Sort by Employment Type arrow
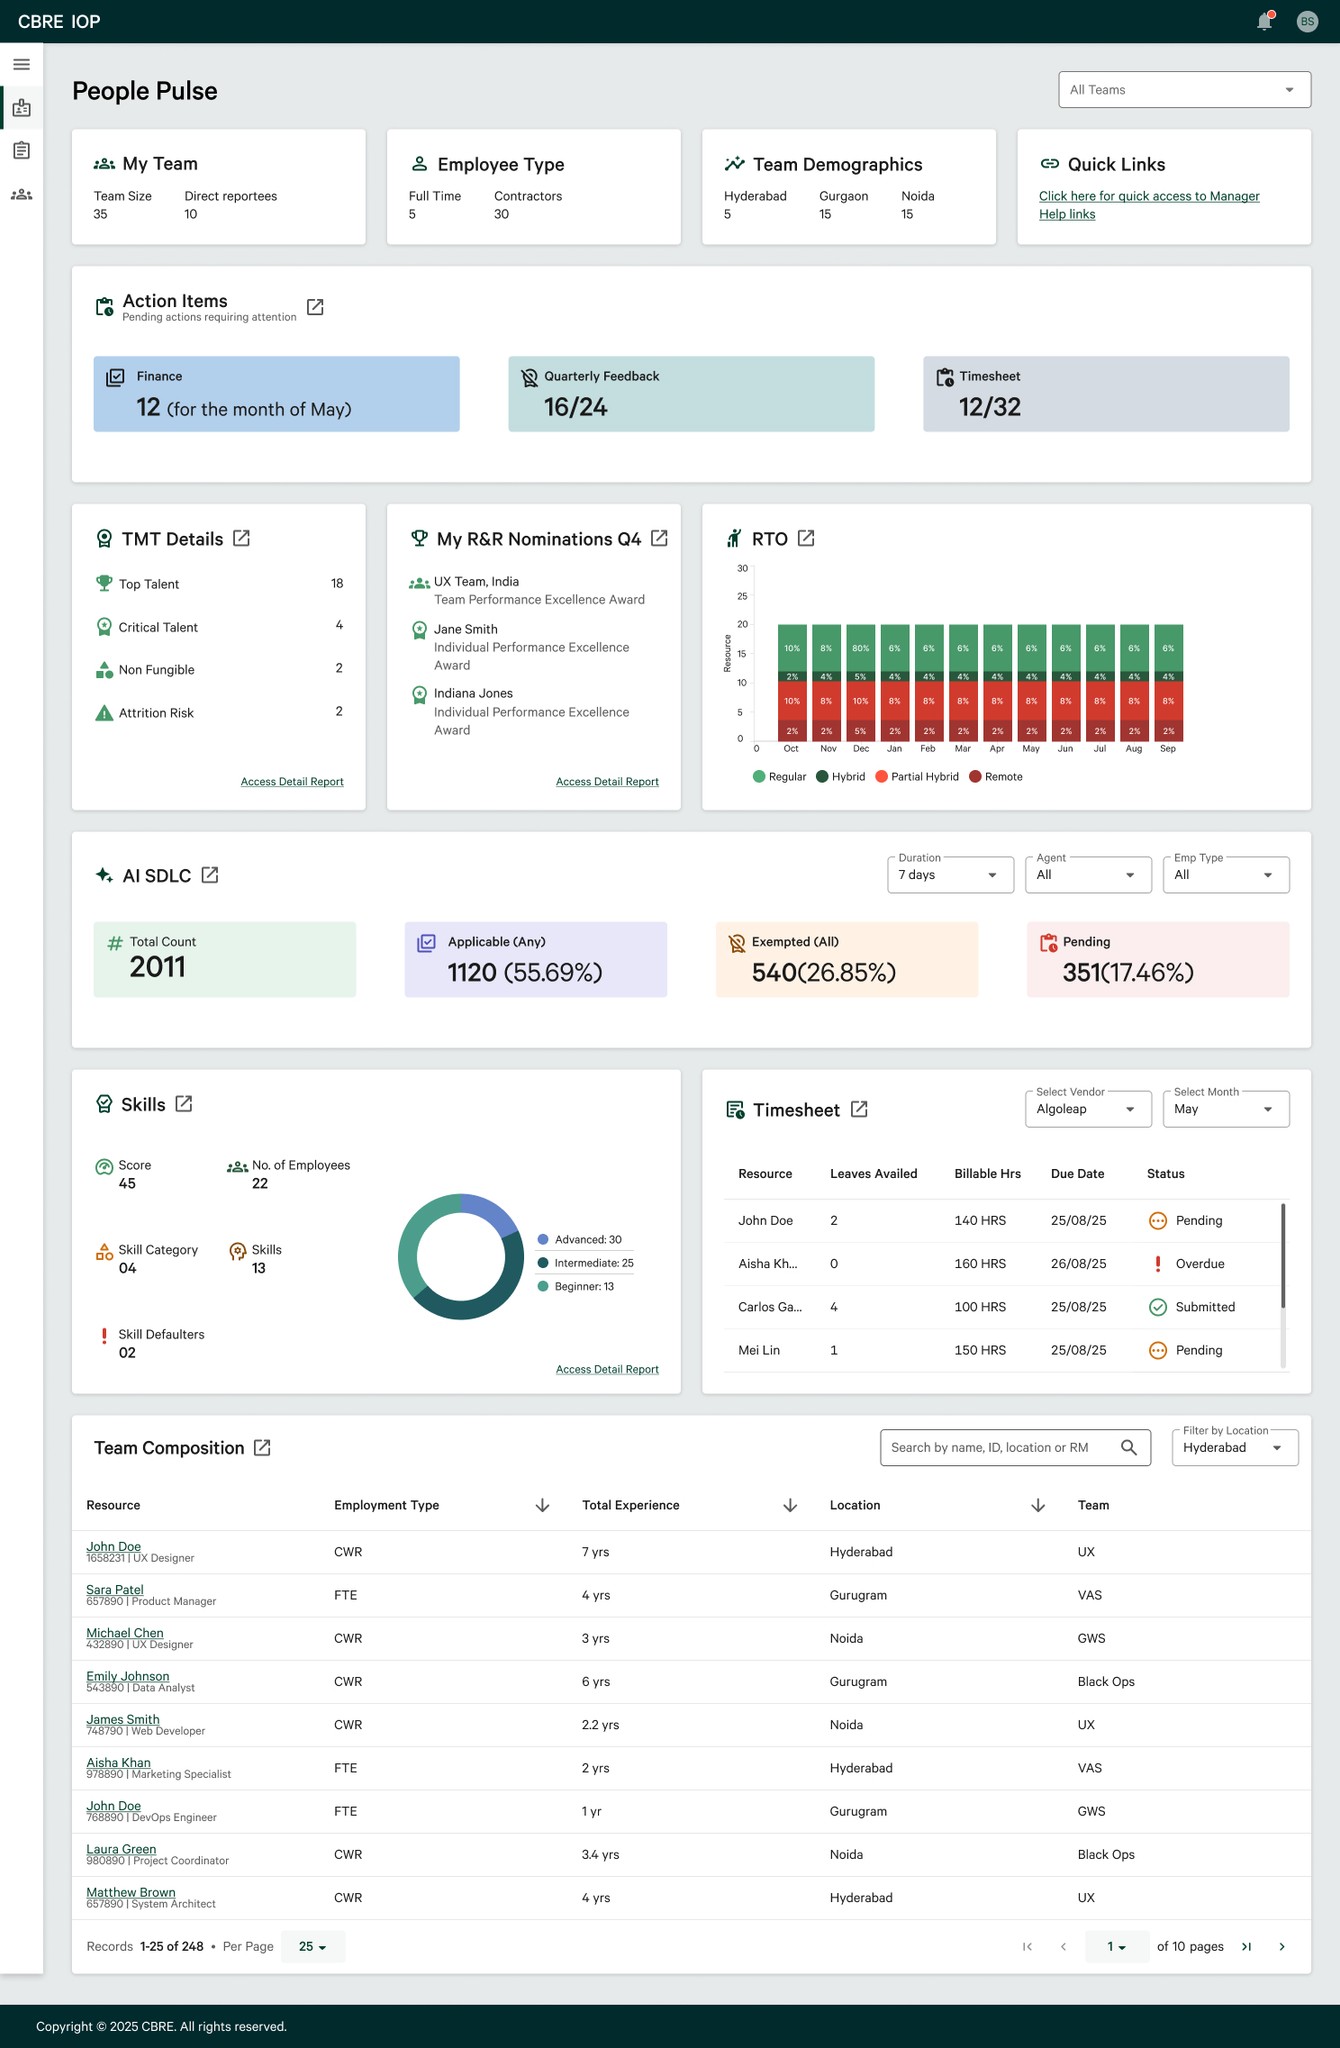 point(542,1505)
